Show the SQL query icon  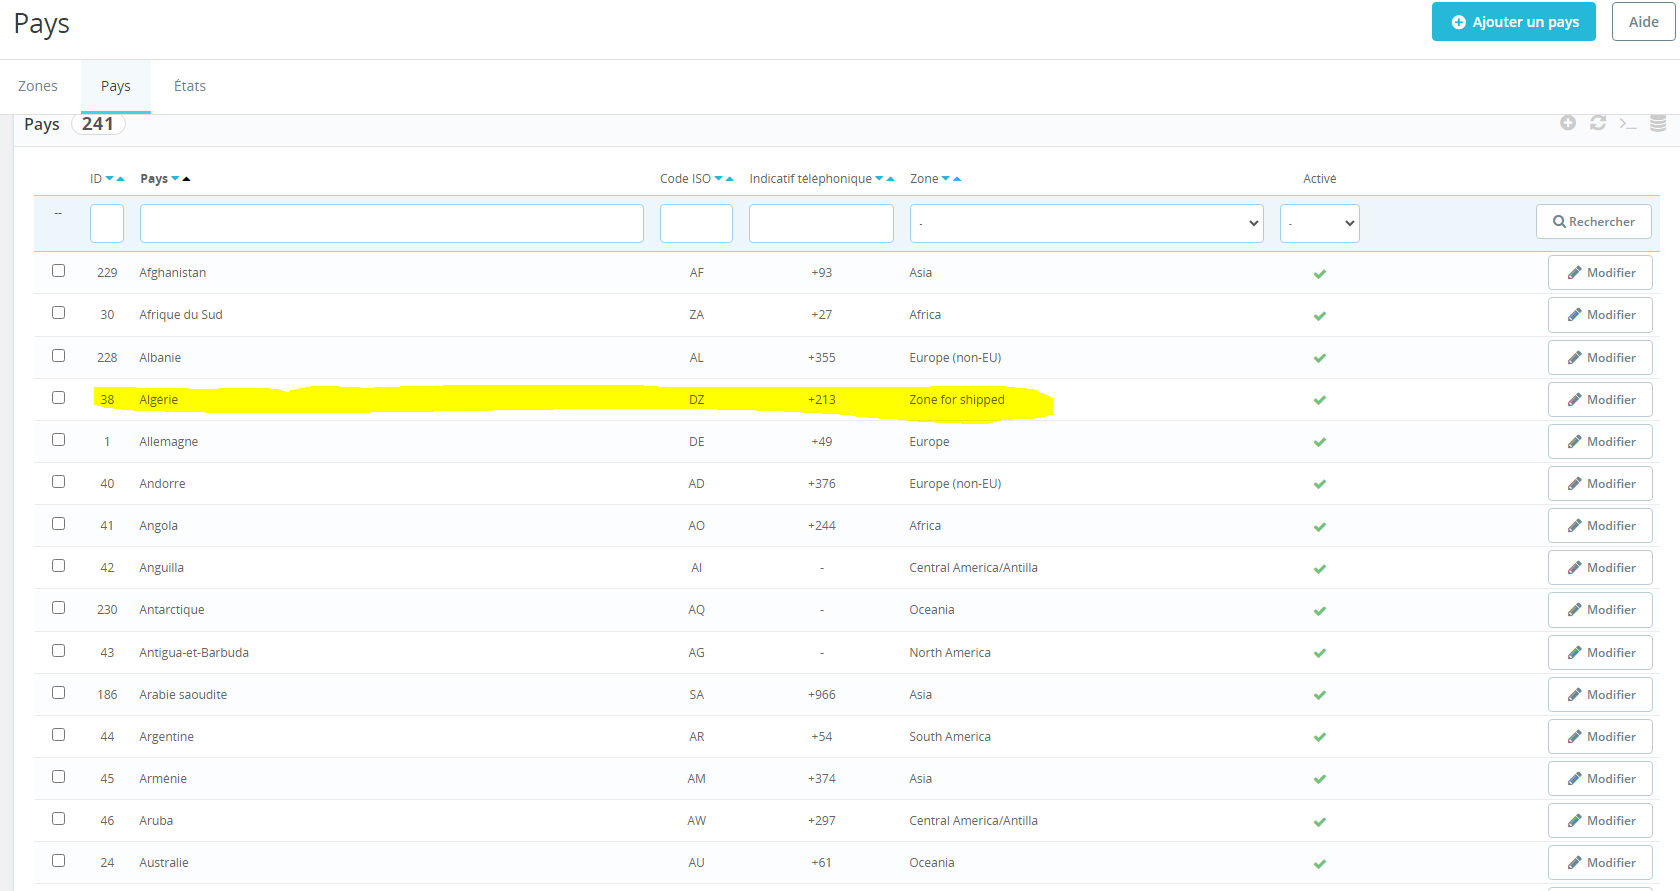point(1628,123)
